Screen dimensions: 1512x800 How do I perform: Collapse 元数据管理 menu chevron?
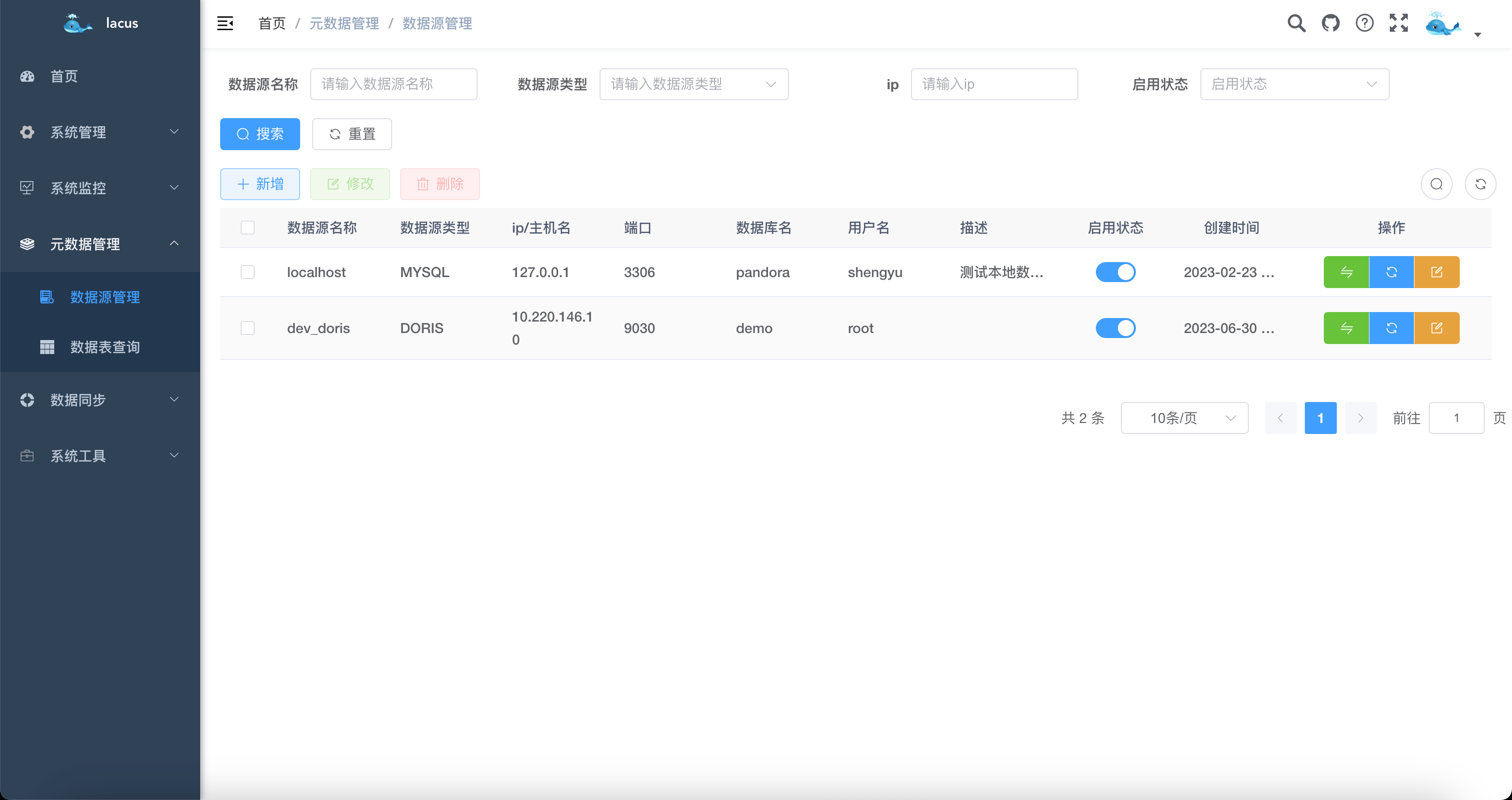pos(174,244)
